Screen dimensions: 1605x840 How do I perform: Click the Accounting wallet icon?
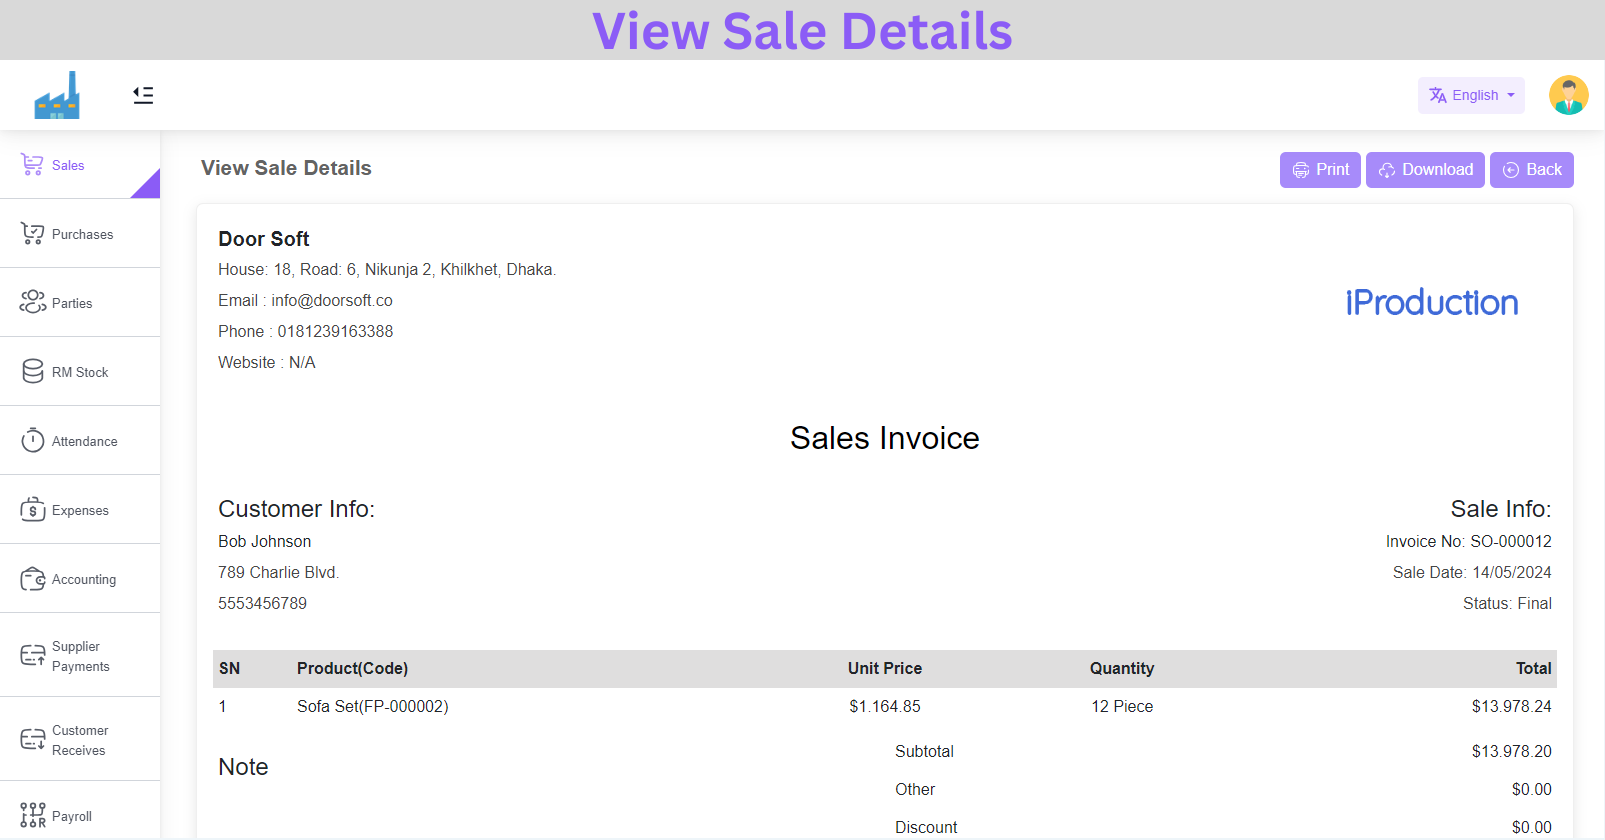[x=32, y=579]
